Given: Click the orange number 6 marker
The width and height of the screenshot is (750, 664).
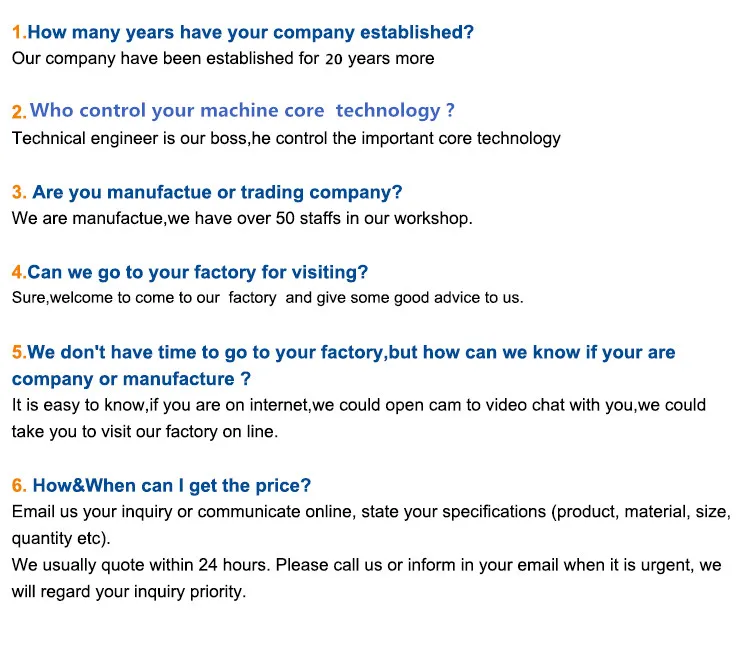Looking at the screenshot, I should [x=18, y=486].
